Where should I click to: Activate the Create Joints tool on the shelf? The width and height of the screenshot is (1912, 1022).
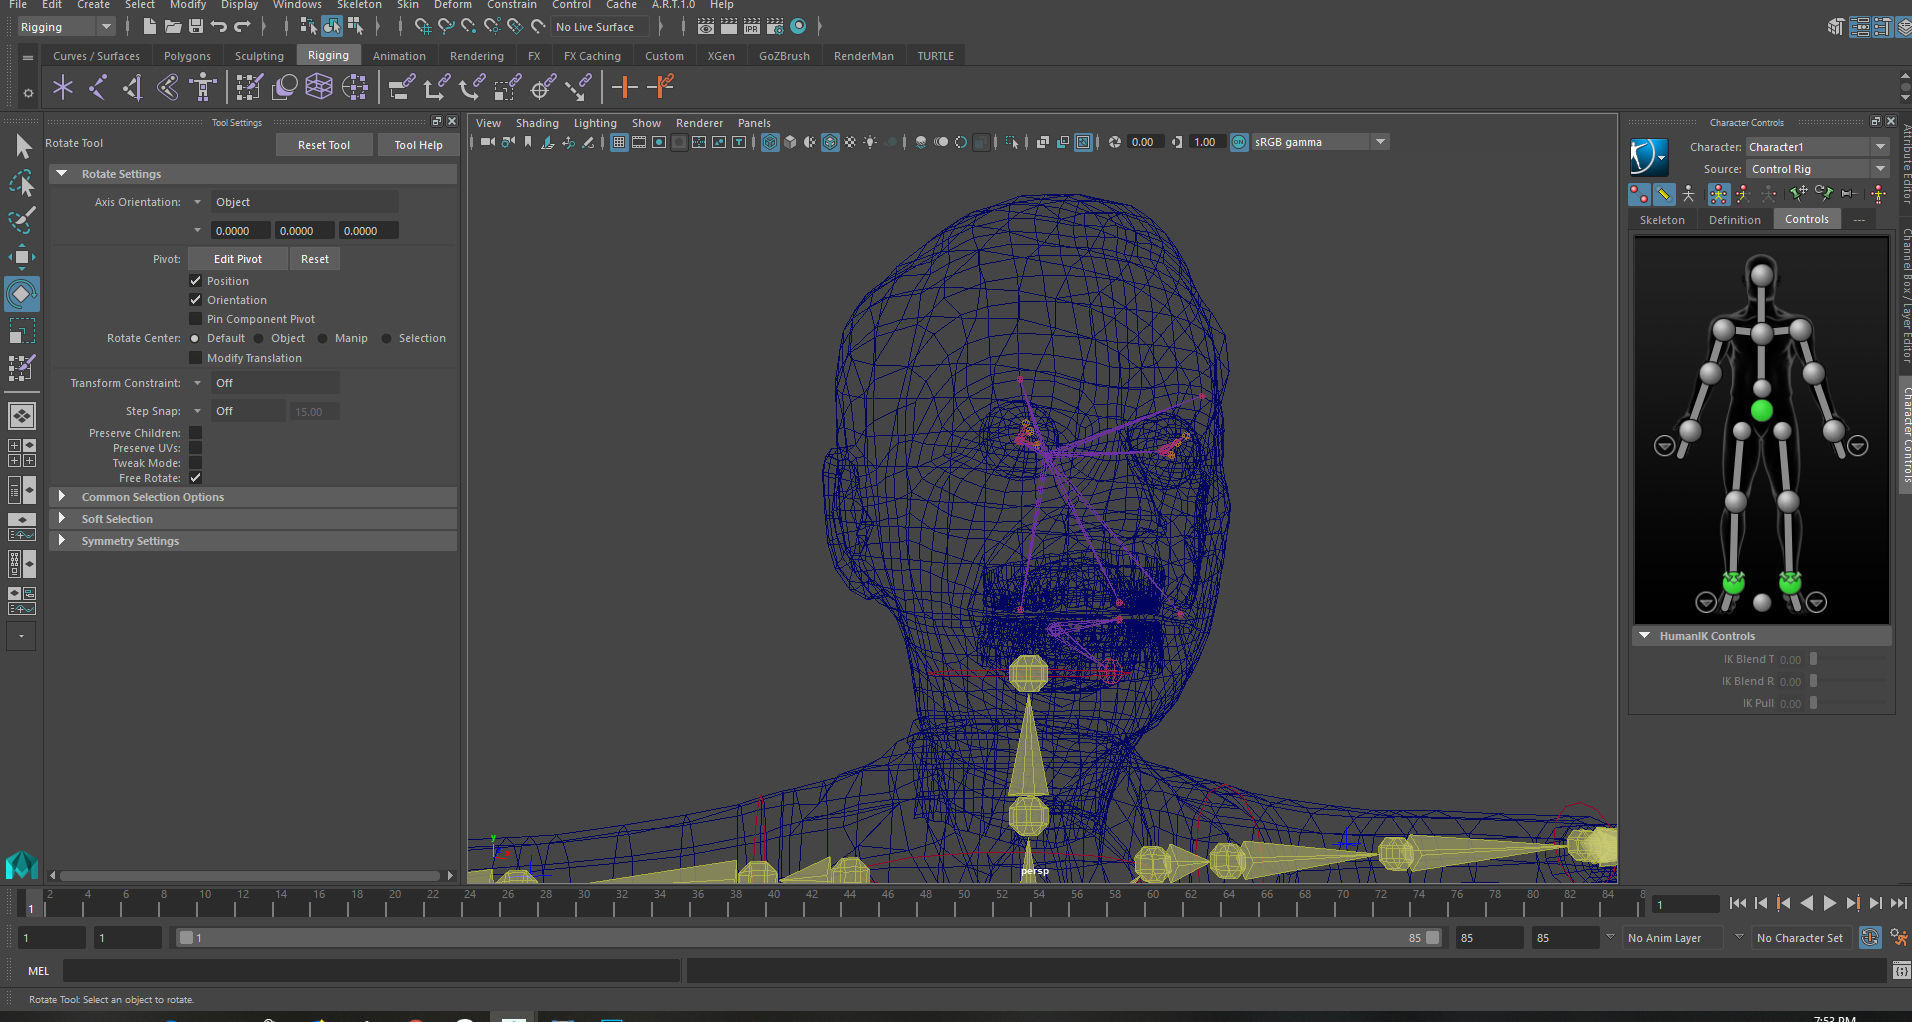(97, 88)
